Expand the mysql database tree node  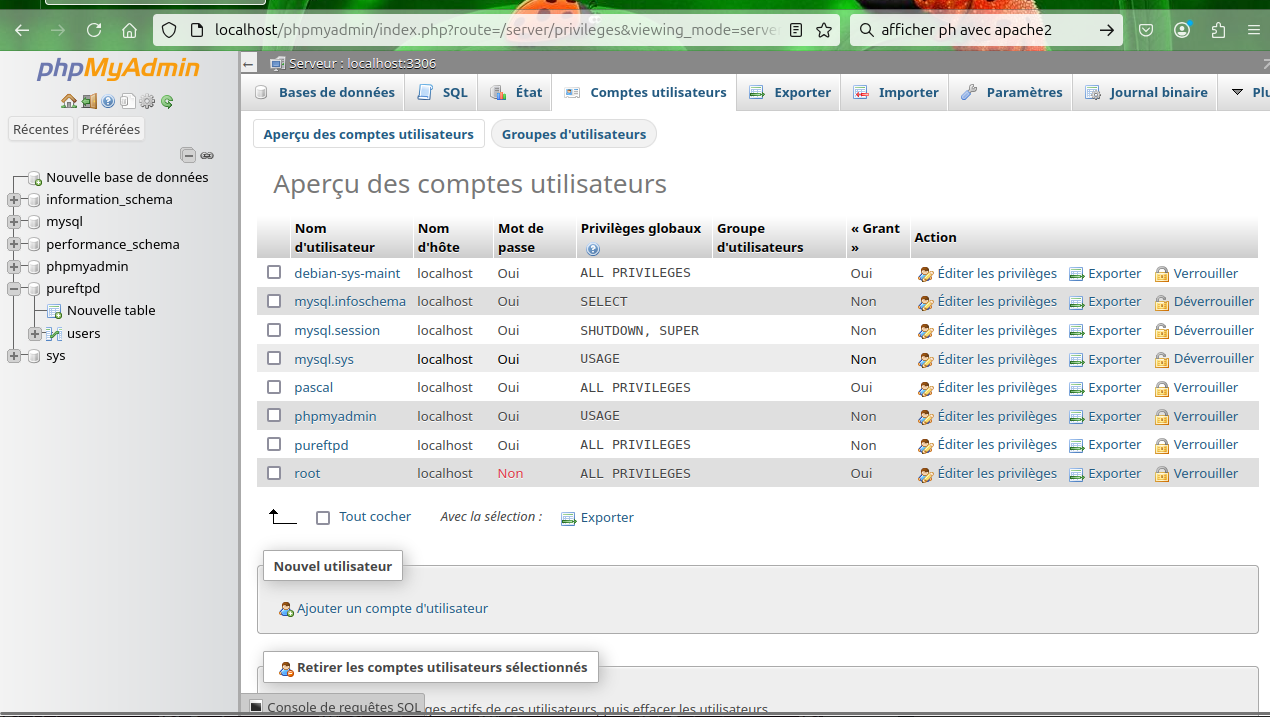click(x=14, y=222)
